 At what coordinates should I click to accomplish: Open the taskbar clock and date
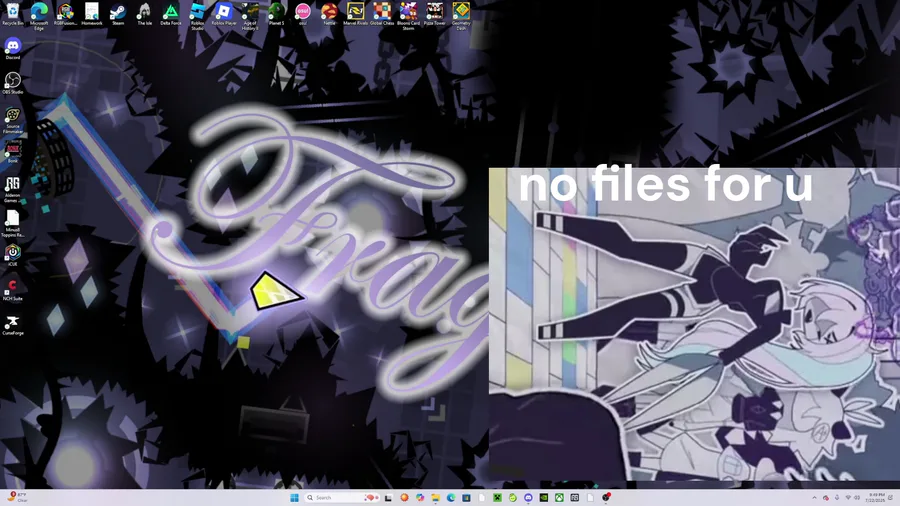(876, 497)
